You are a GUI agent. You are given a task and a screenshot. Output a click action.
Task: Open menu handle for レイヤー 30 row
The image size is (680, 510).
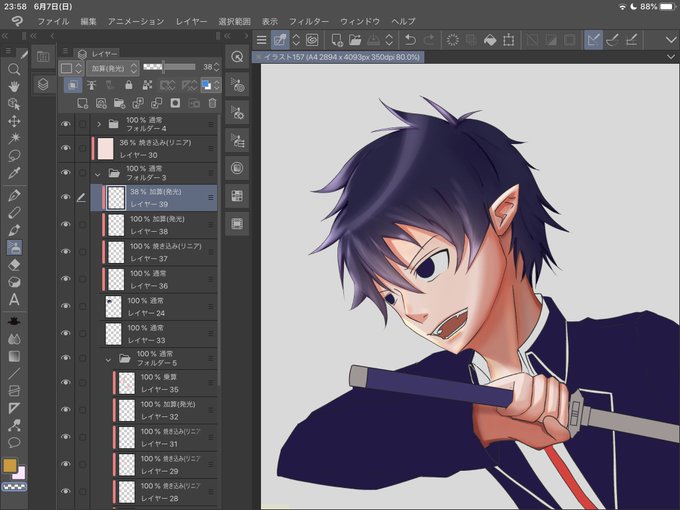(211, 148)
